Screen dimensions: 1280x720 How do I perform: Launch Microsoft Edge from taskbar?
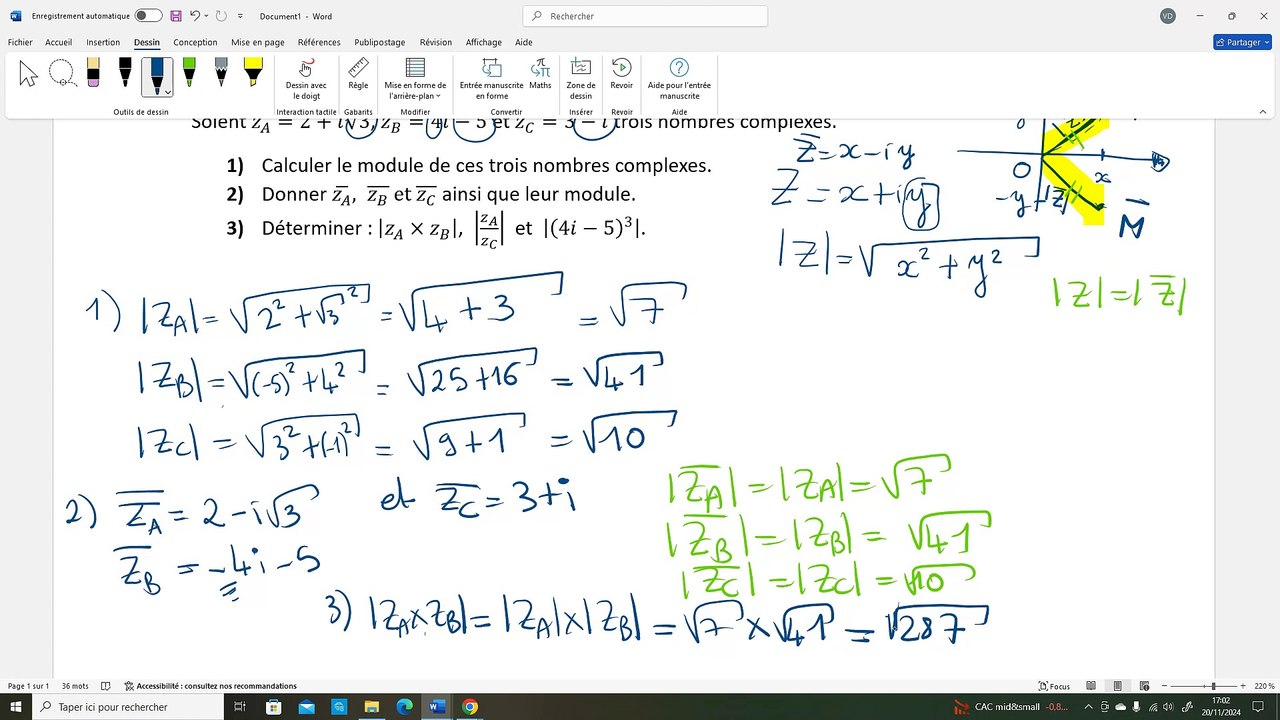tap(404, 706)
